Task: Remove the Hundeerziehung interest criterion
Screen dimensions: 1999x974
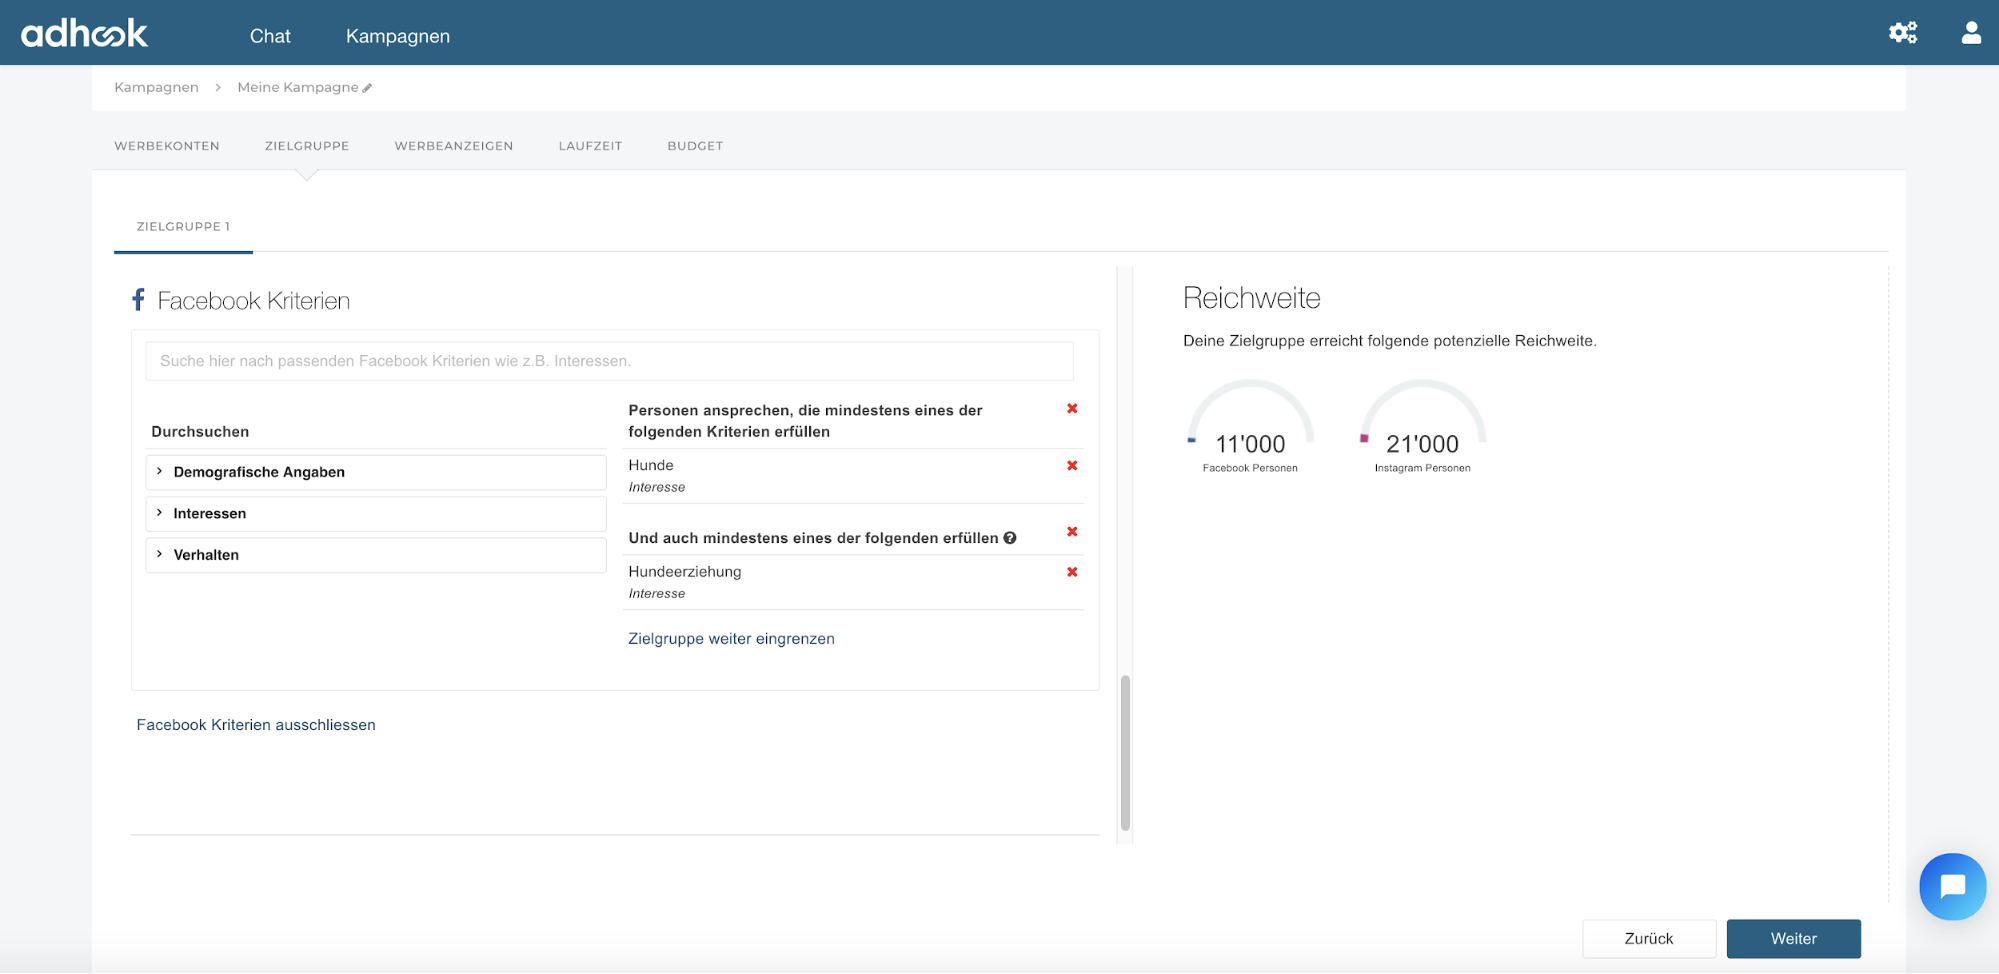Action: (1072, 572)
